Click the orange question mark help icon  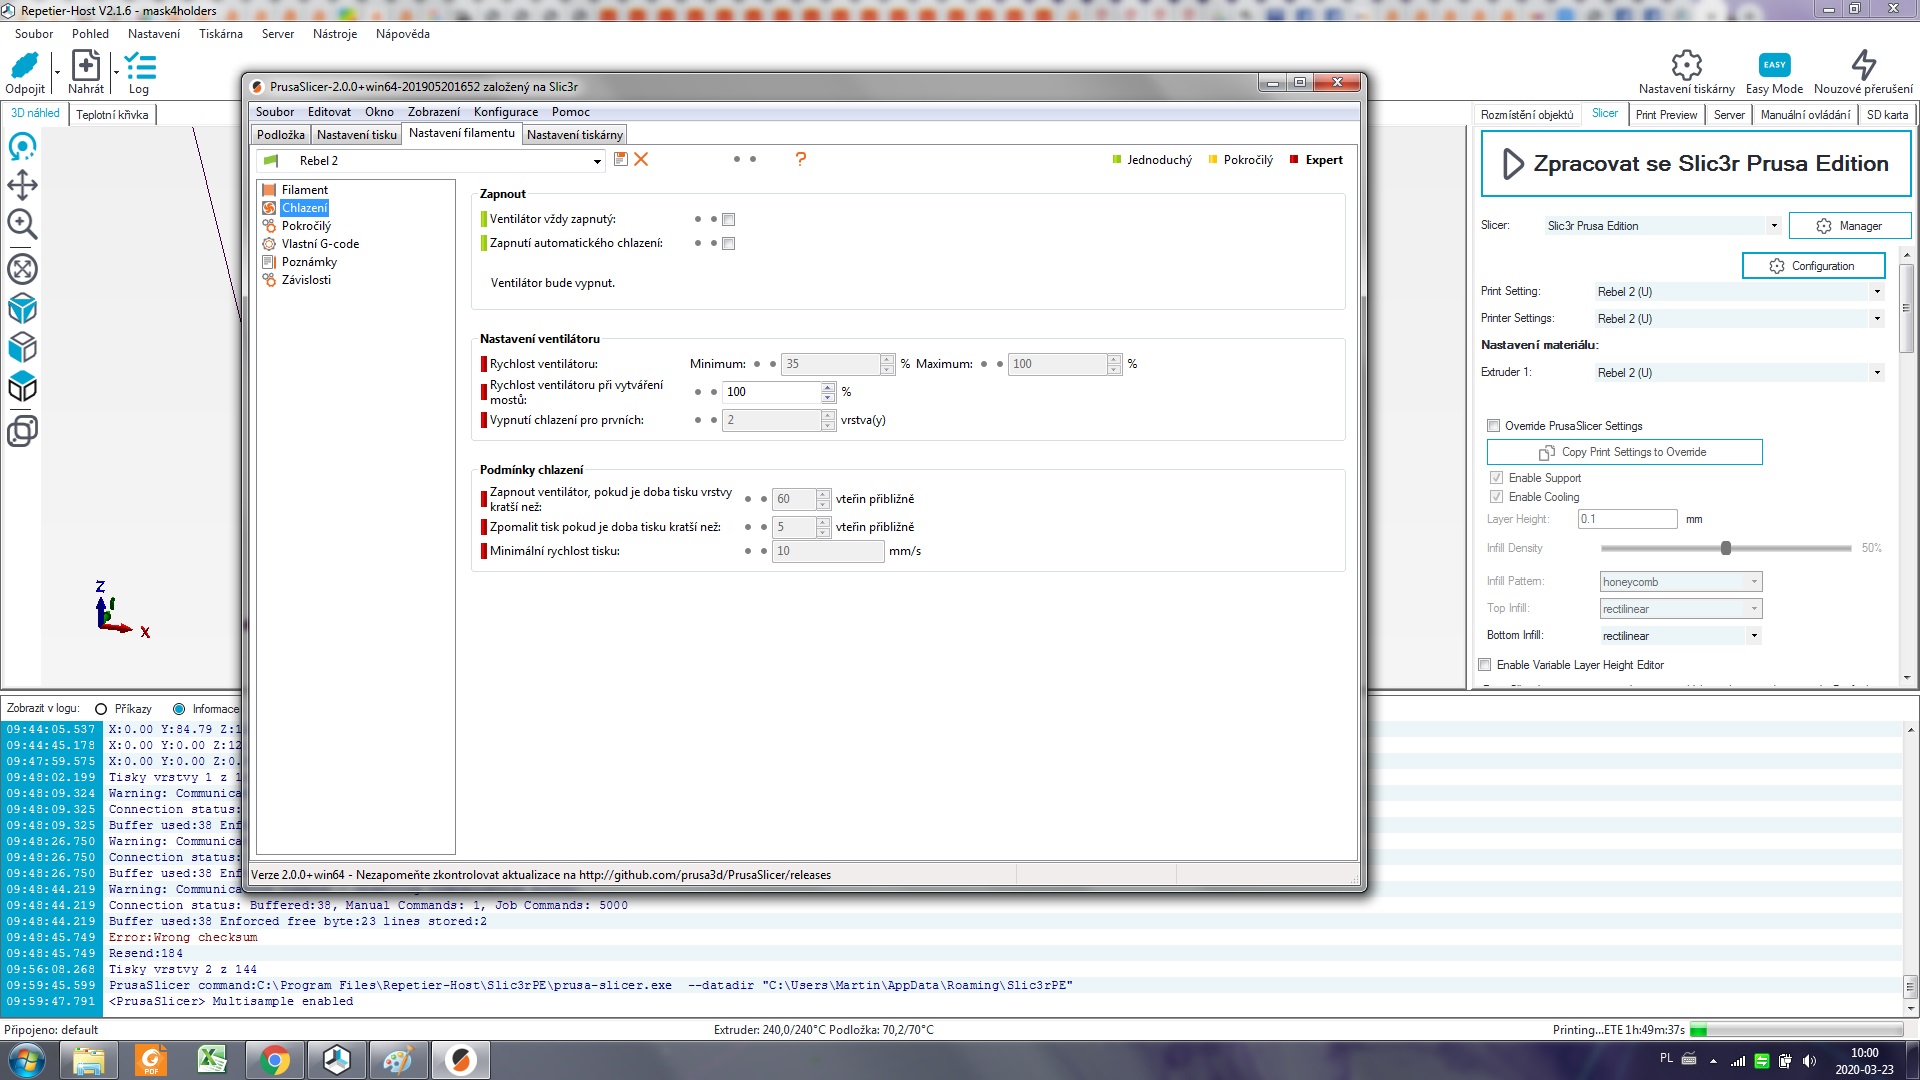[800, 159]
